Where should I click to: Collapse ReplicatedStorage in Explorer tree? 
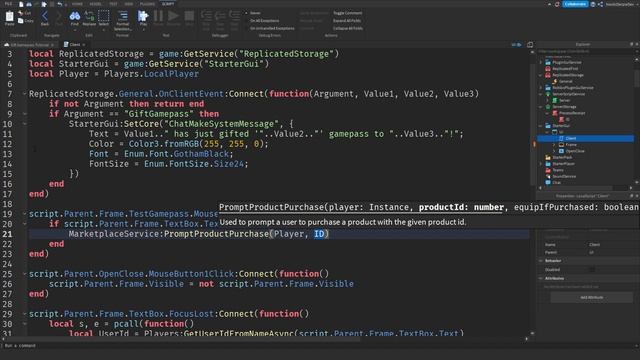tap(541, 75)
